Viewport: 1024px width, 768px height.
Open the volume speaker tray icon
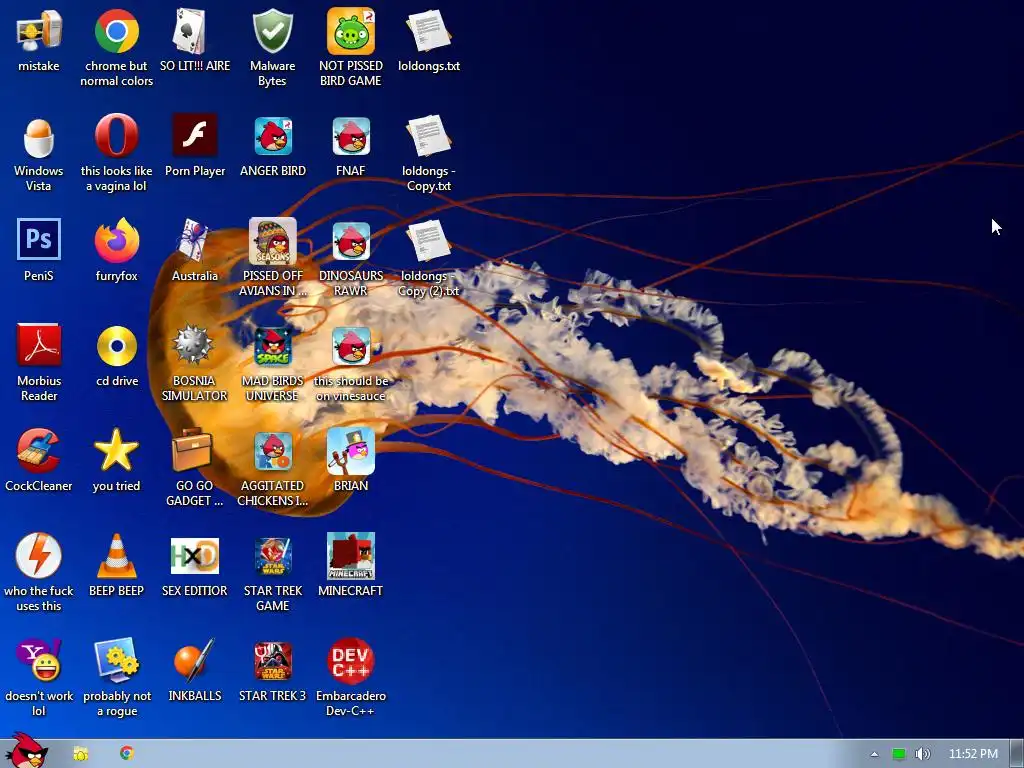[922, 754]
